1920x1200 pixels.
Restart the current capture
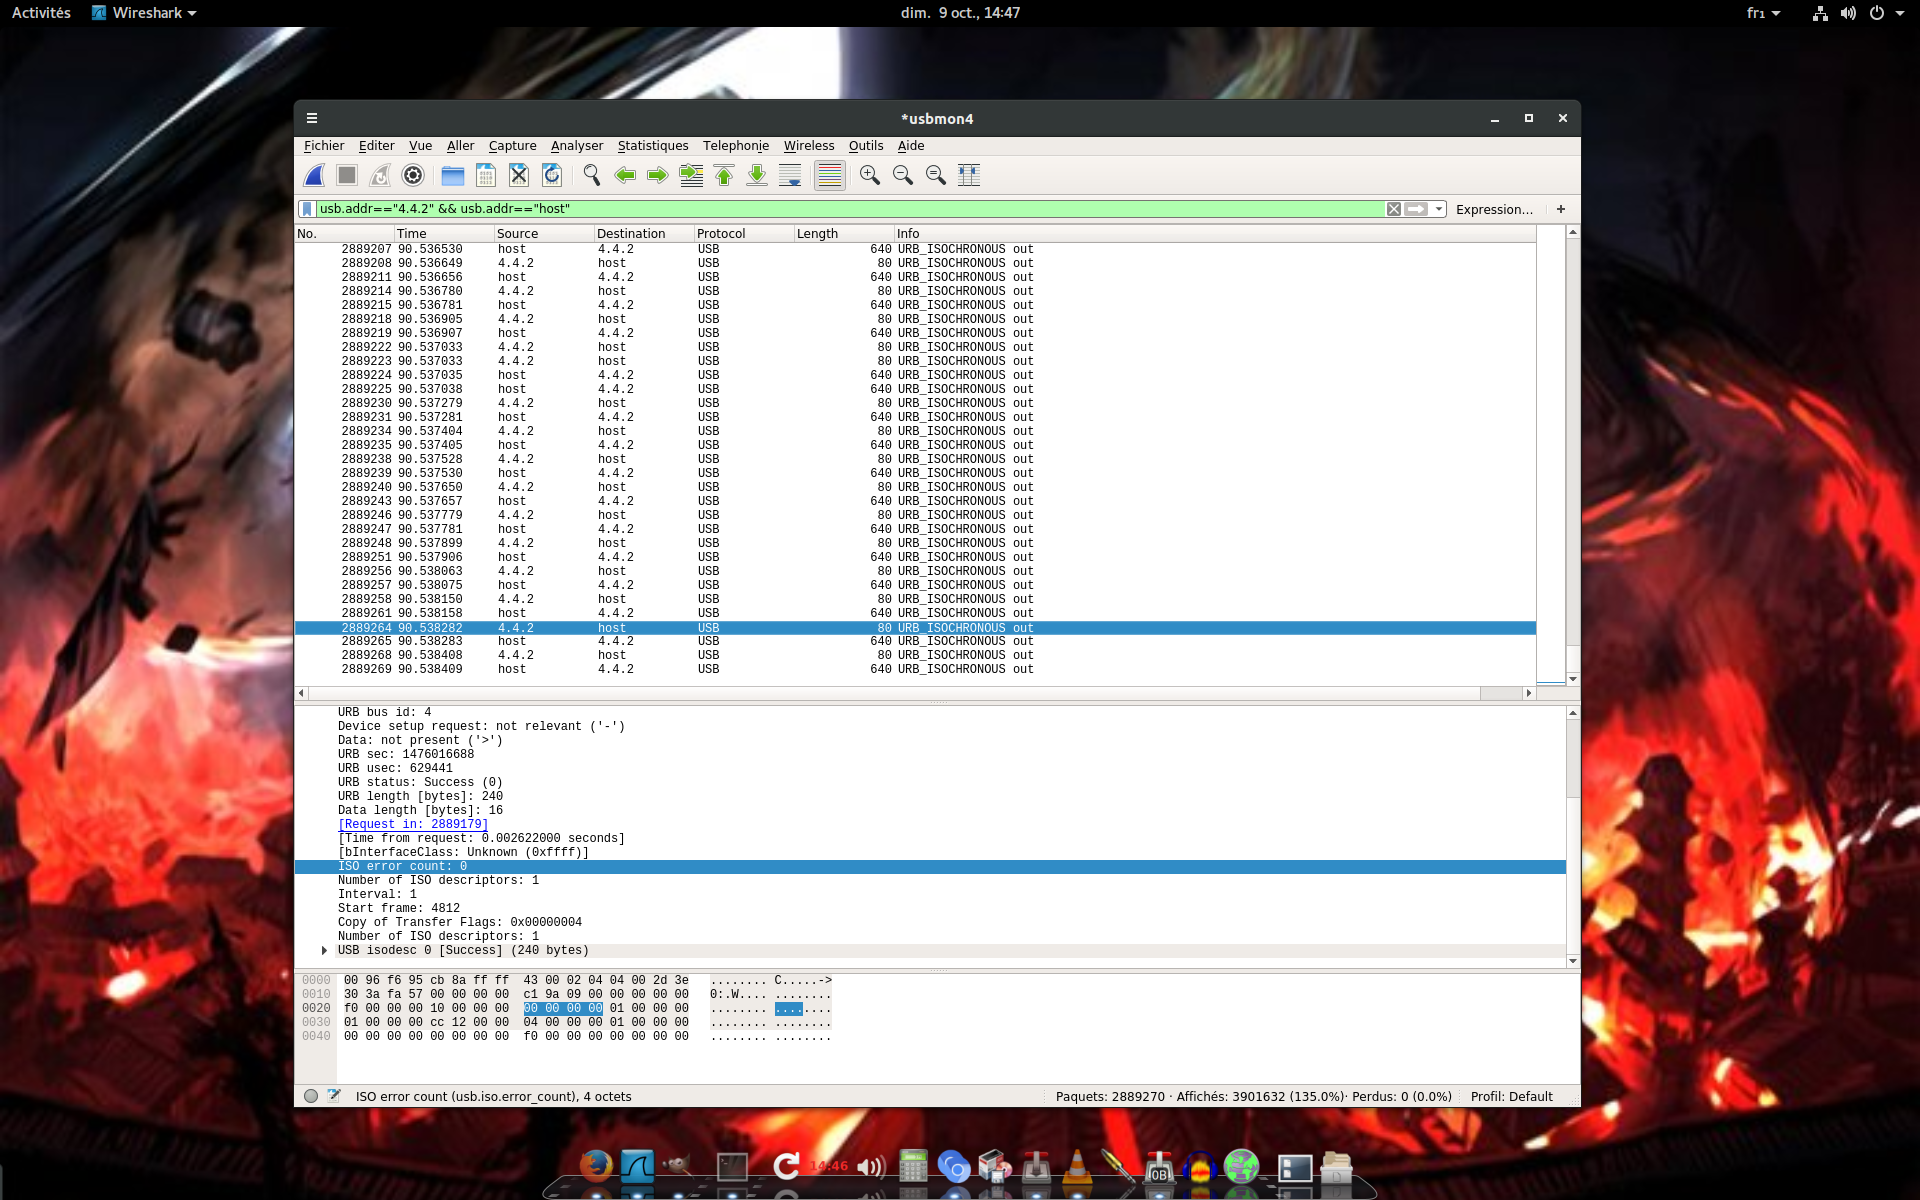pyautogui.click(x=380, y=176)
